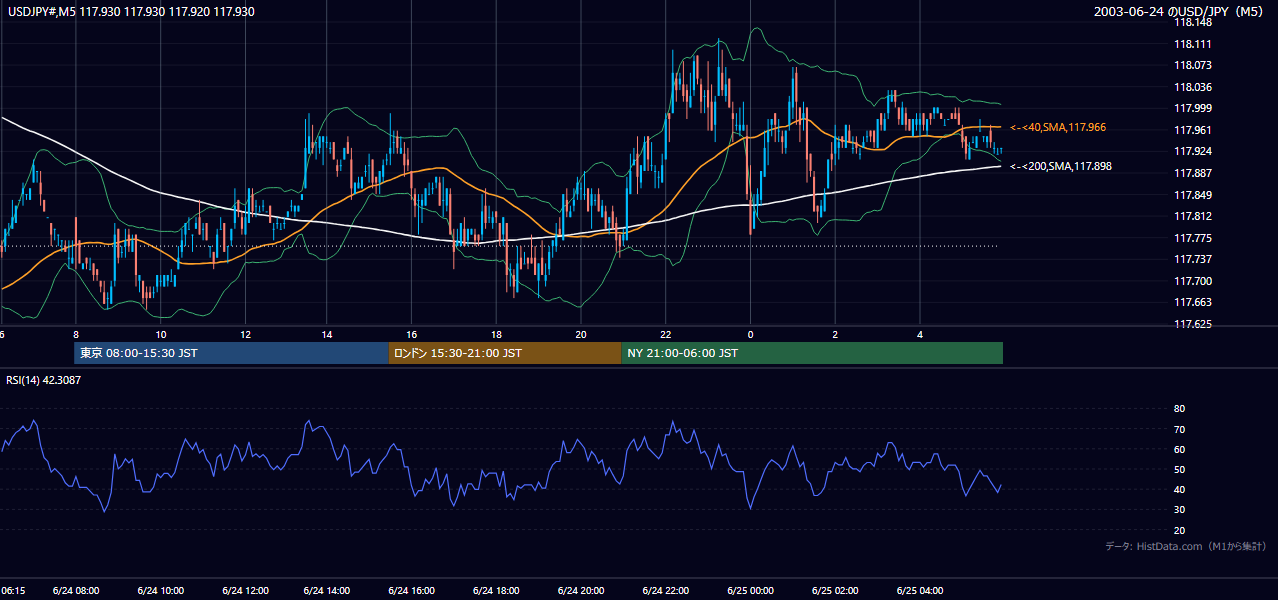Click hour label 22 under price chart

666,335
